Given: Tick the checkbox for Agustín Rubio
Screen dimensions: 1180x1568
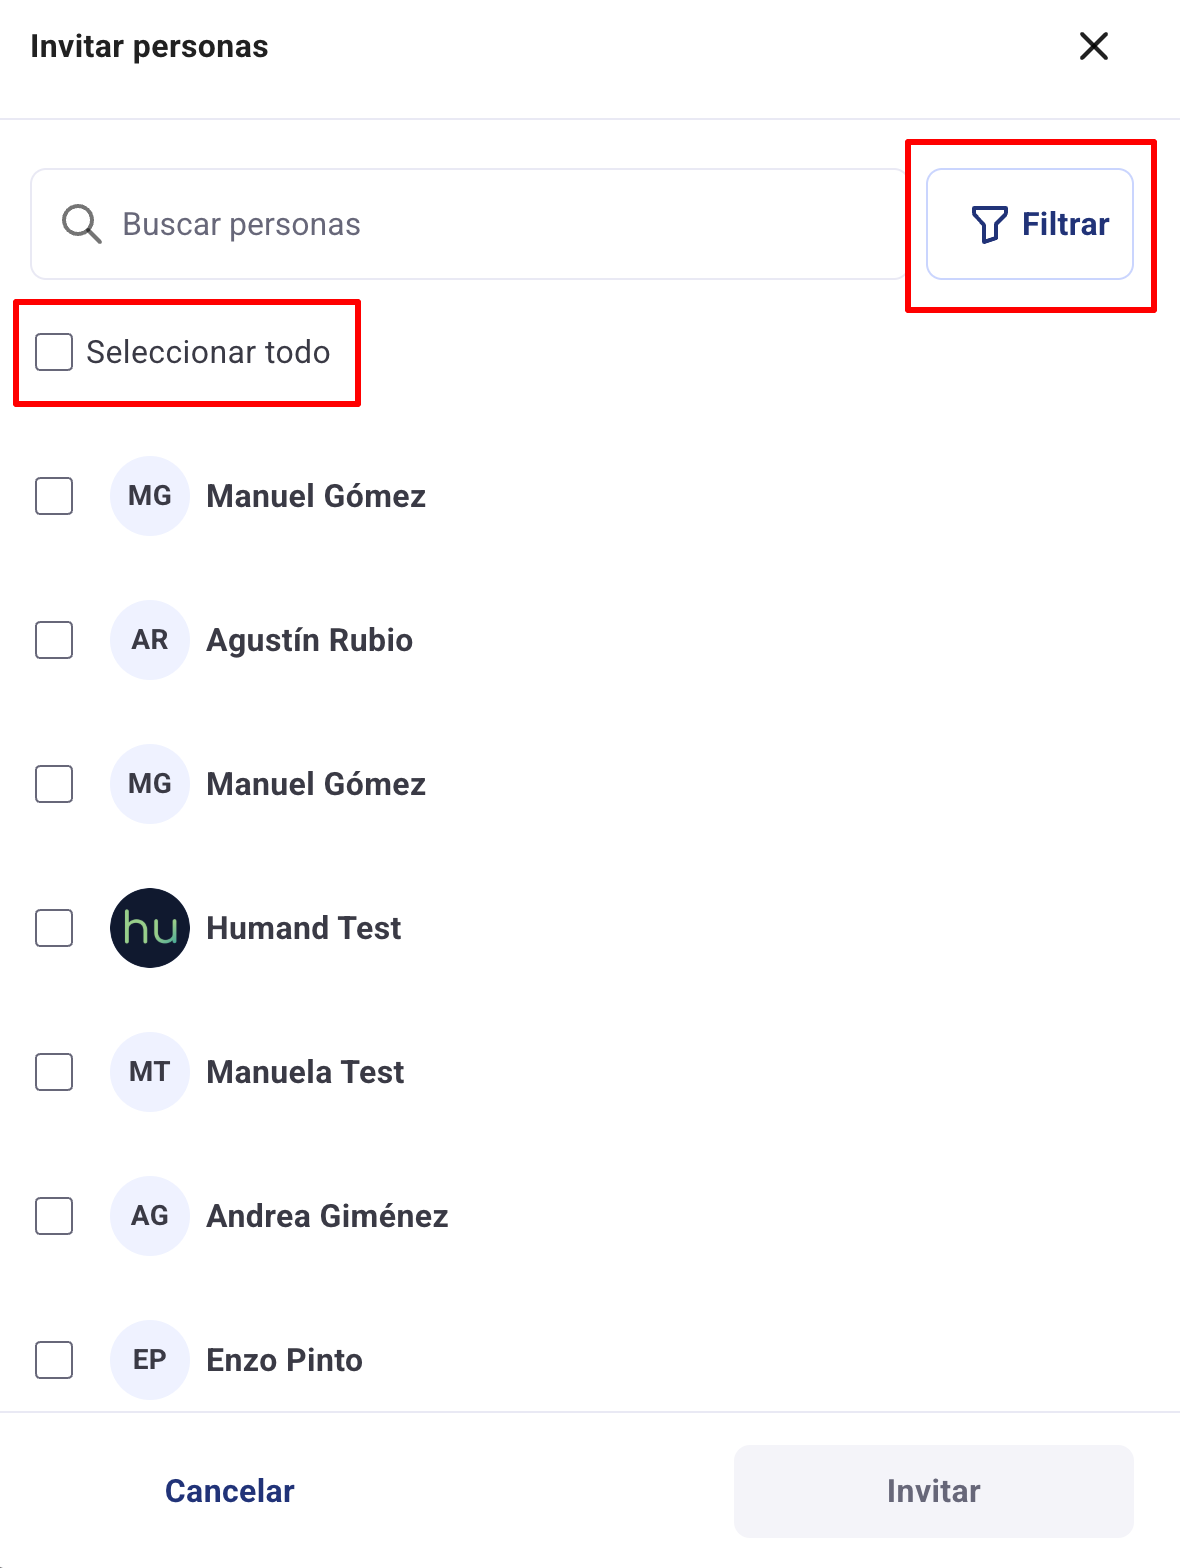Looking at the screenshot, I should point(54,640).
